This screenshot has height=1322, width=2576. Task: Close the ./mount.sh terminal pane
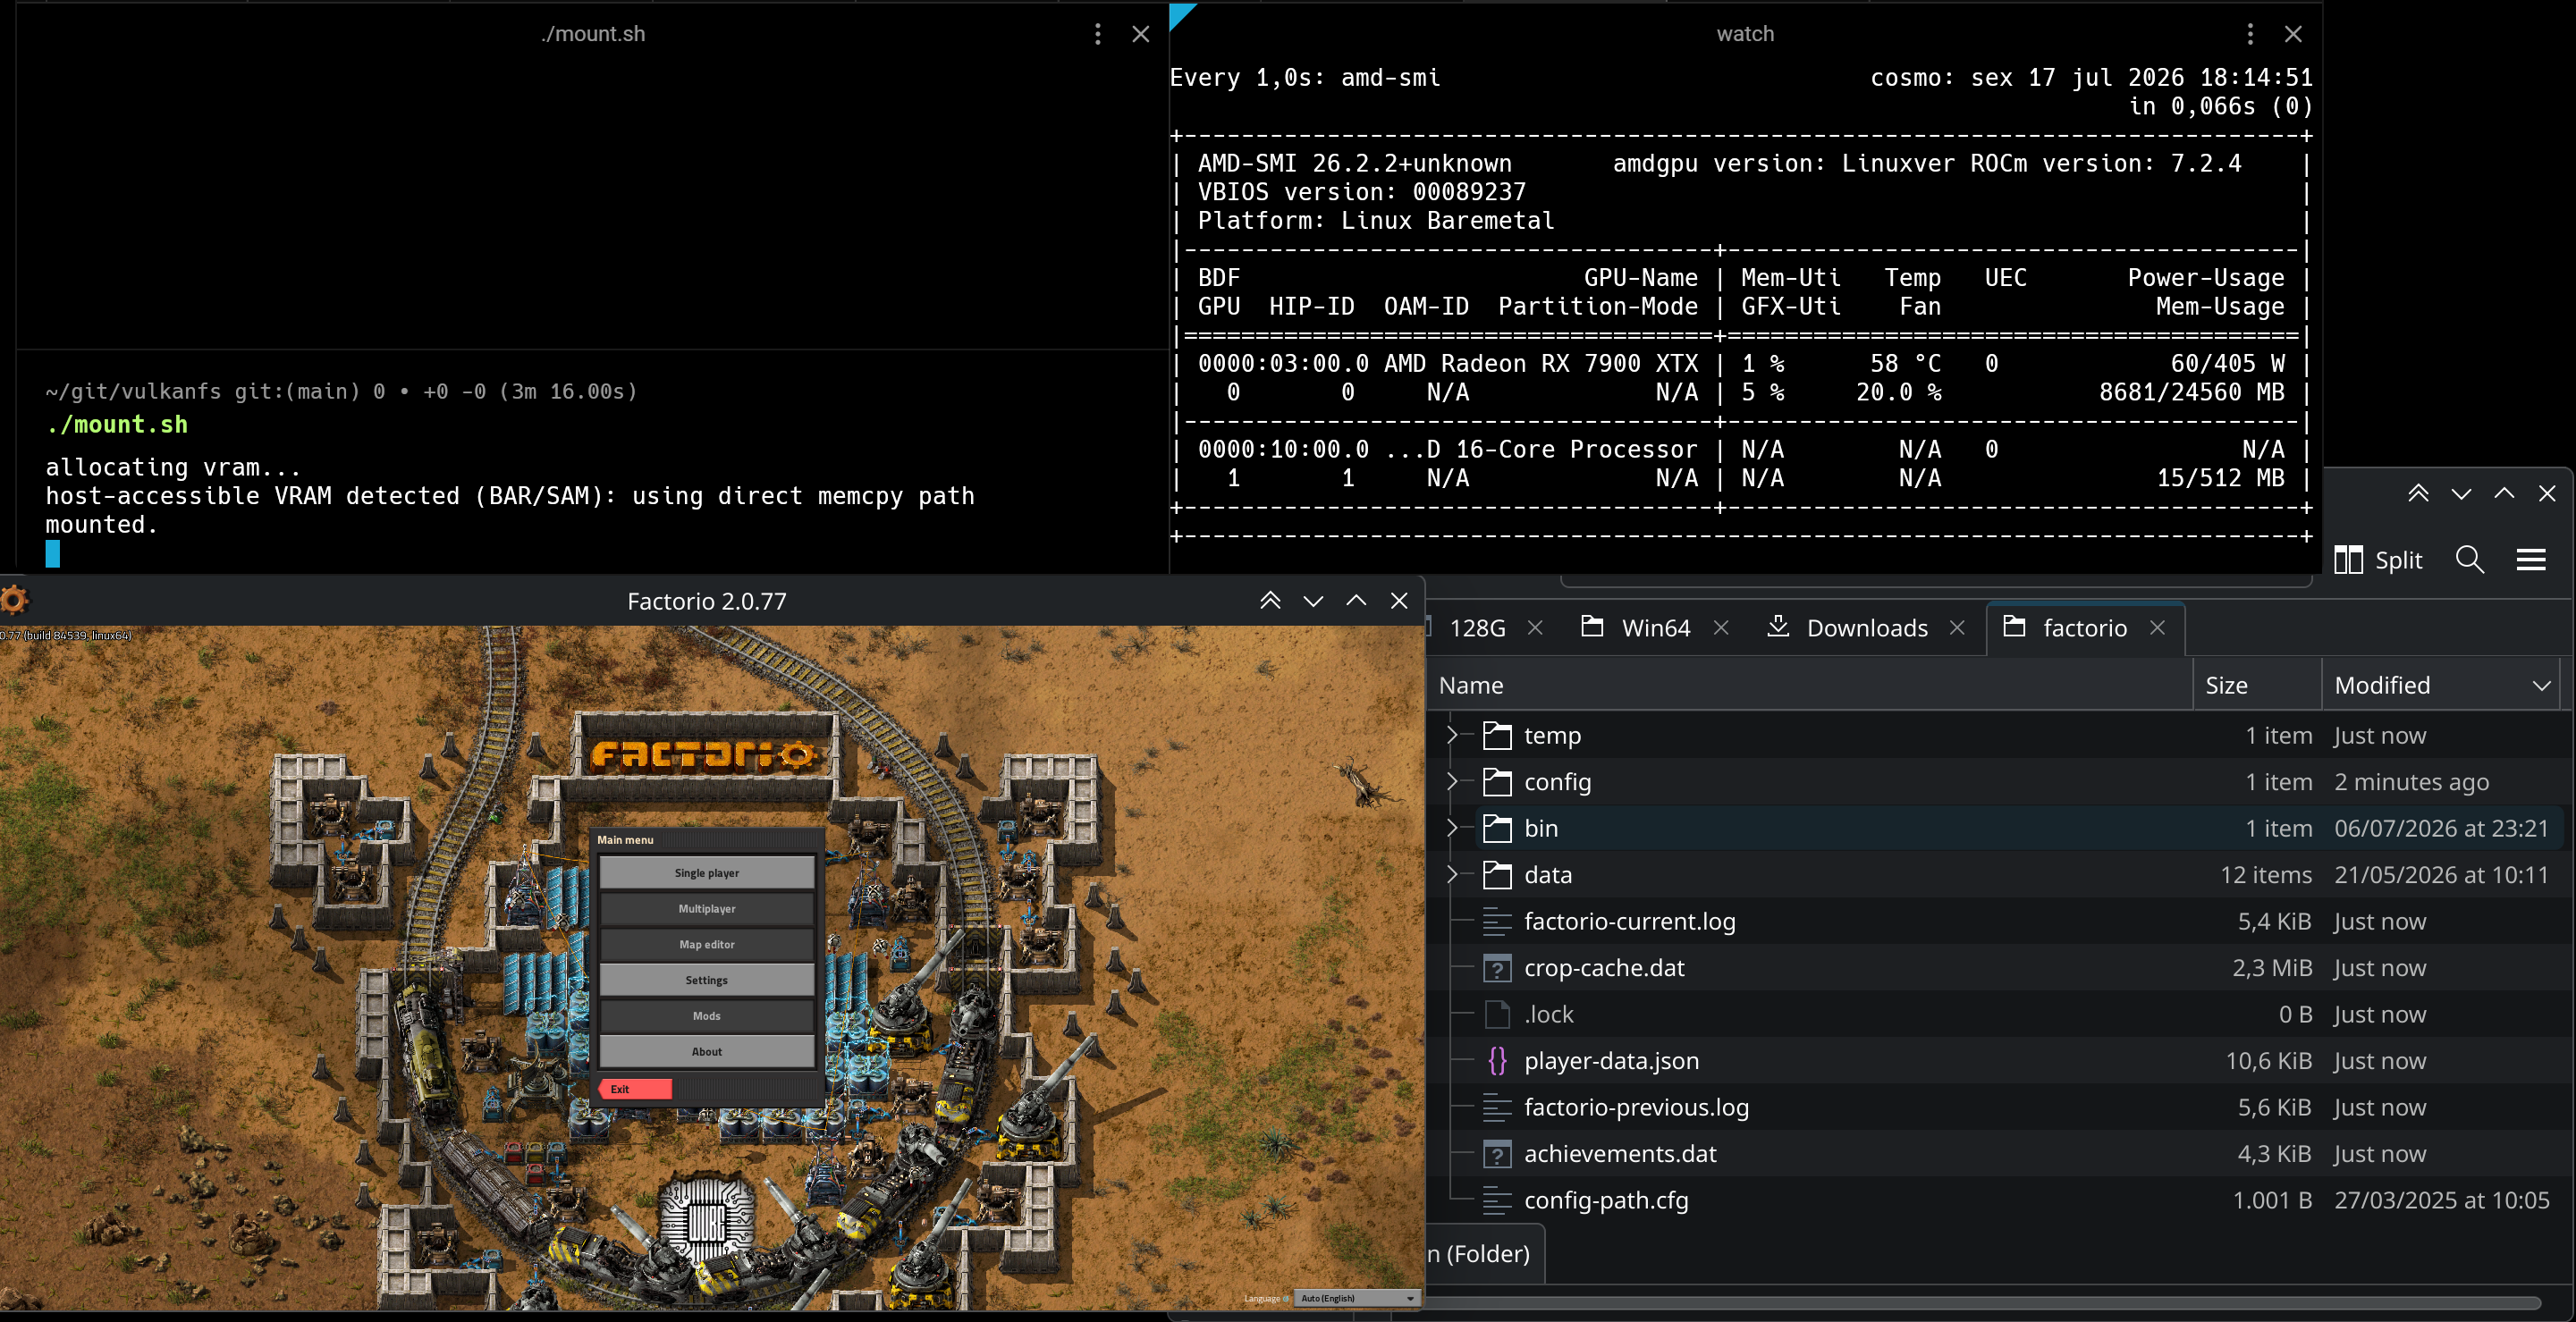(x=1140, y=34)
